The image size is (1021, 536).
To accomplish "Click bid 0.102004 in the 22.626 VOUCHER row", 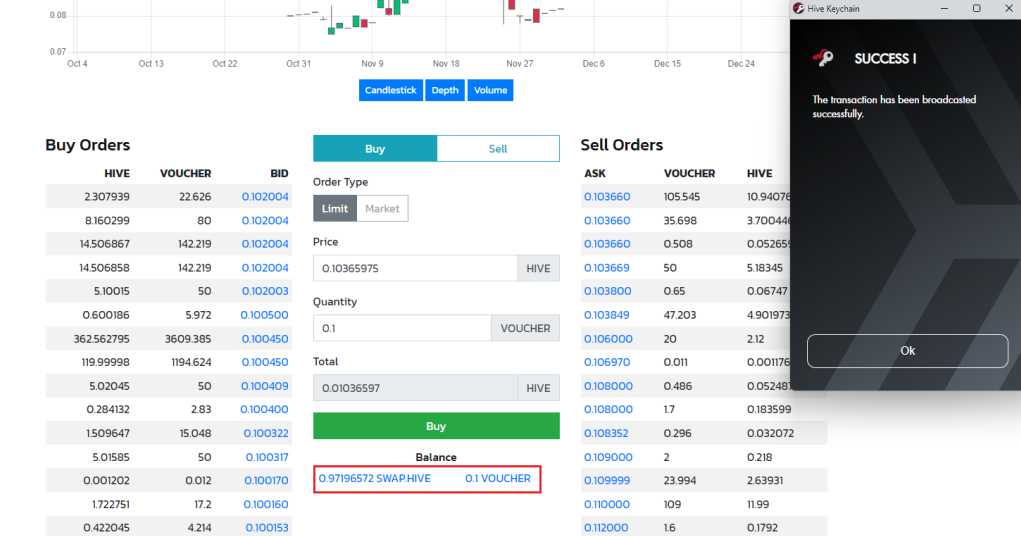I will coord(265,197).
